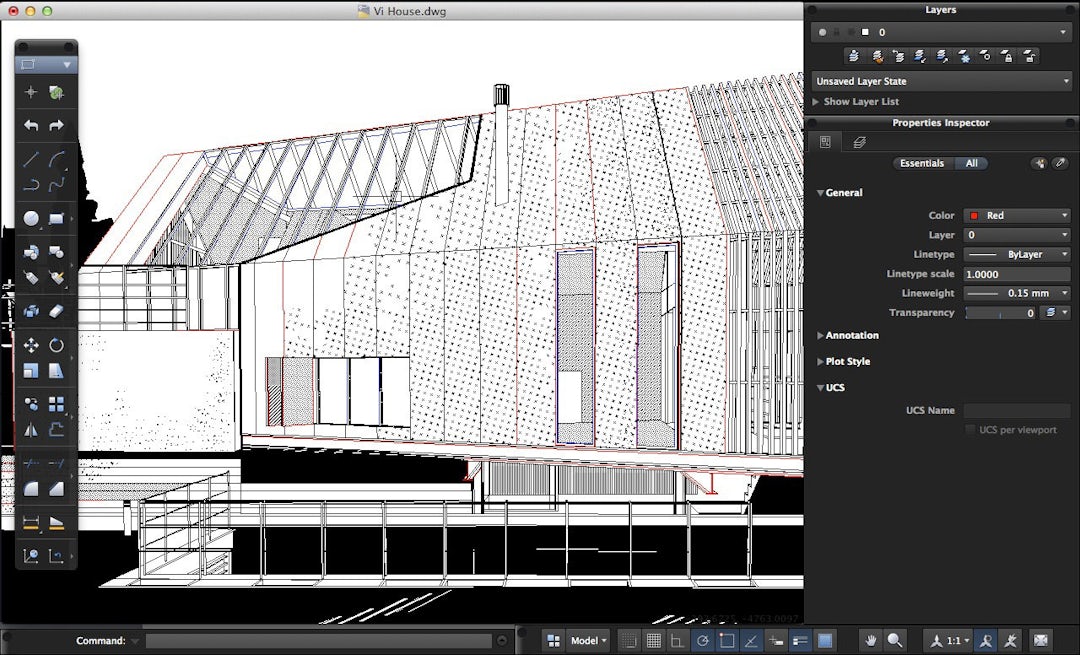The width and height of the screenshot is (1080, 655).
Task: Select the Line drawing tool
Action: [31, 158]
